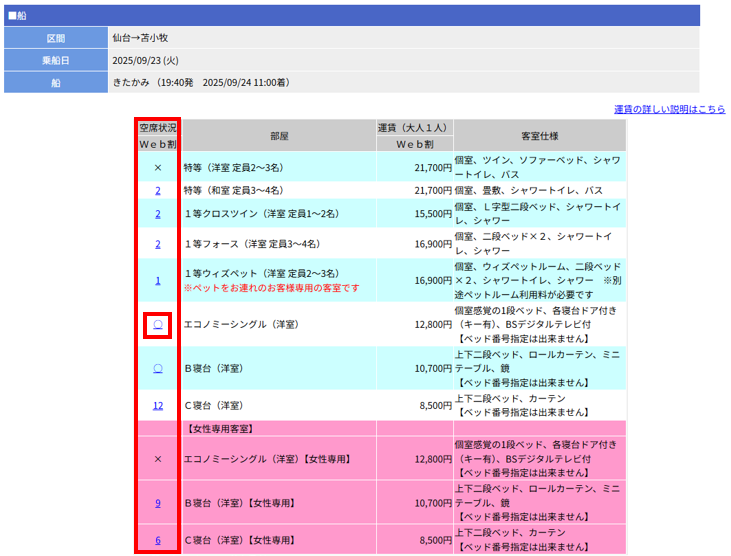This screenshot has height=556, width=731.
Task: Open 運賃の詳しい説明はこちら link
Action: pos(669,109)
